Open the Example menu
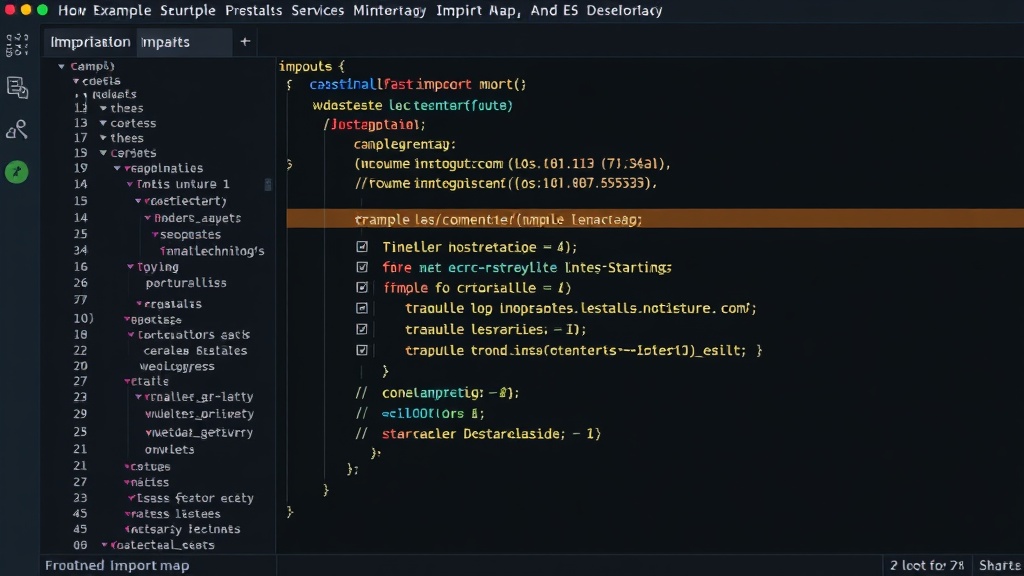The image size is (1024, 576). pos(122,10)
